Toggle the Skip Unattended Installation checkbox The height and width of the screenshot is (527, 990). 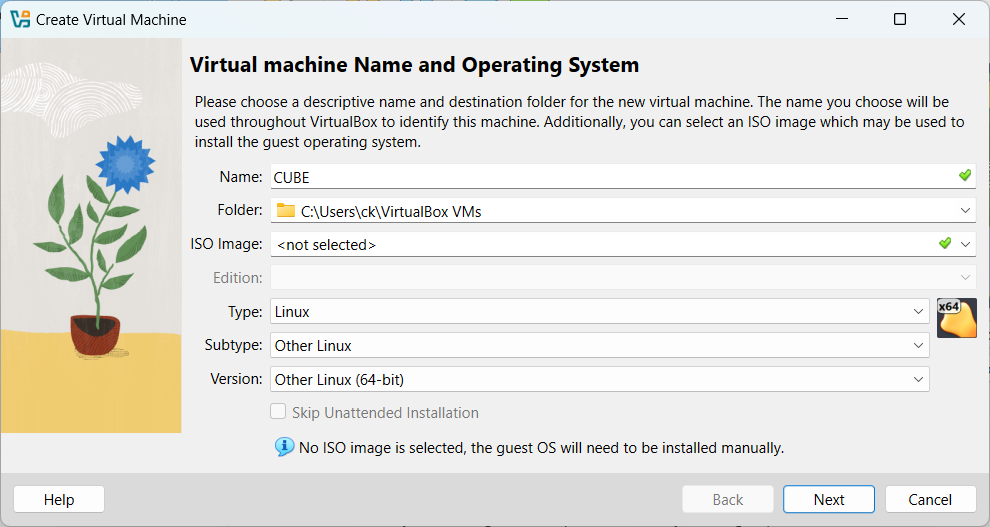pyautogui.click(x=279, y=413)
